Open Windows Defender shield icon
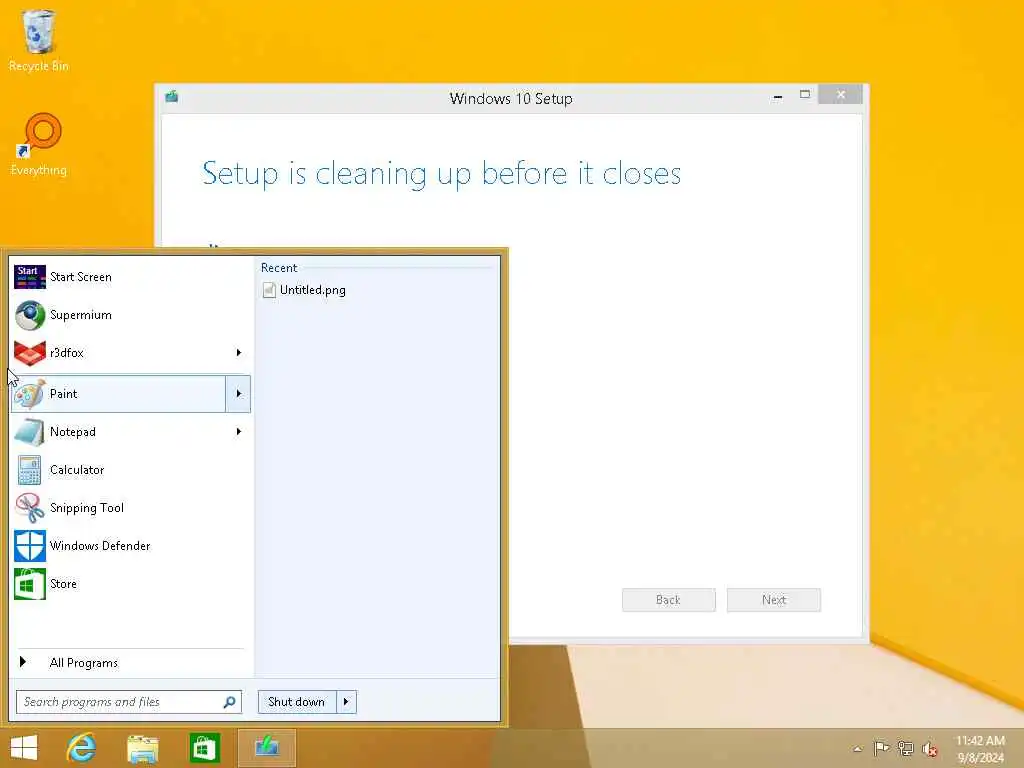The height and width of the screenshot is (768, 1024). pos(30,546)
